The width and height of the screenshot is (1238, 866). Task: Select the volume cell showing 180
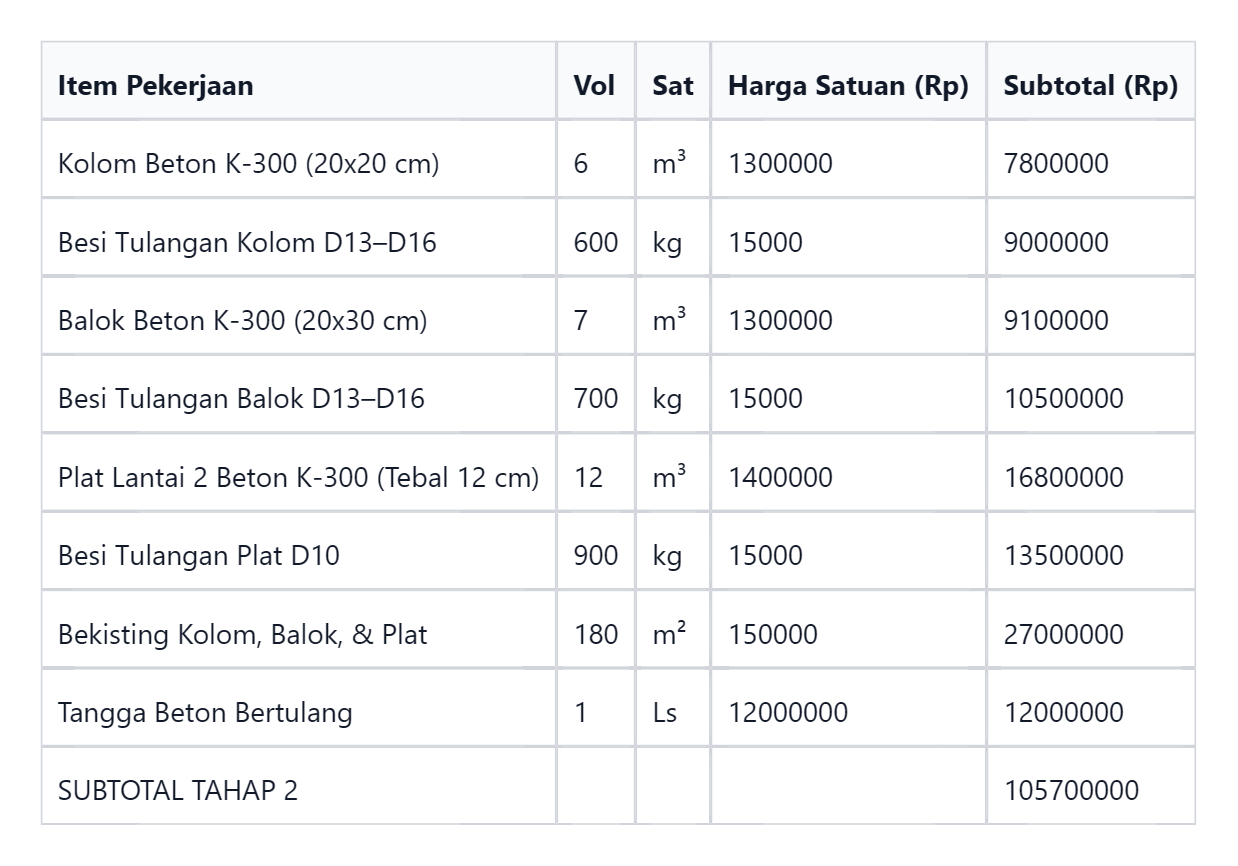tap(595, 634)
